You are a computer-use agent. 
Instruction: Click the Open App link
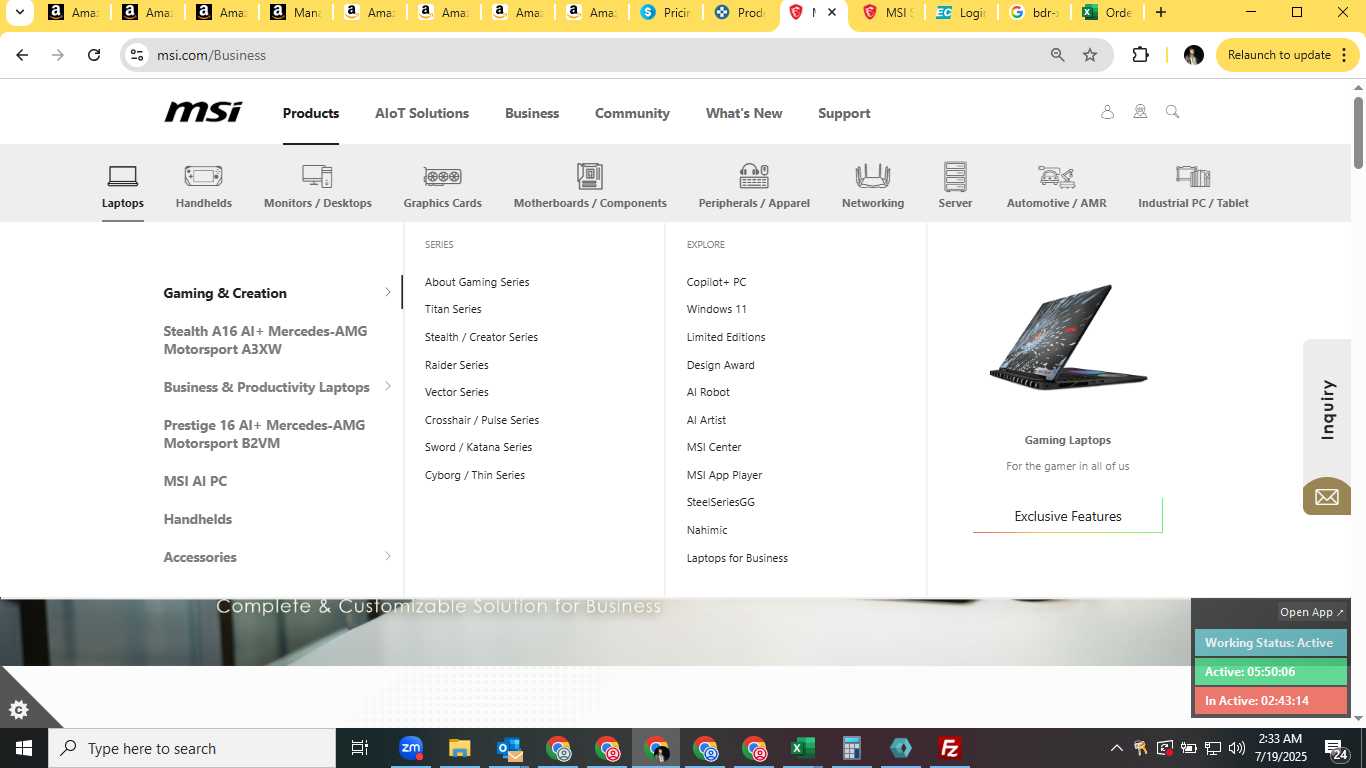(1312, 612)
